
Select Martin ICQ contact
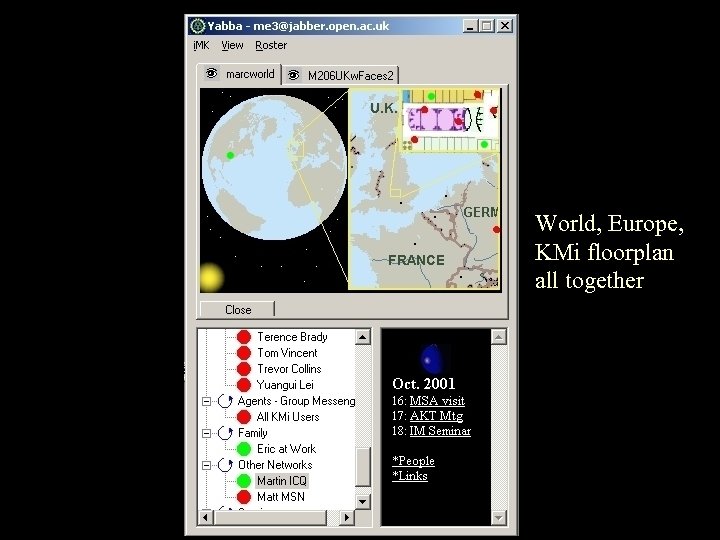281,481
